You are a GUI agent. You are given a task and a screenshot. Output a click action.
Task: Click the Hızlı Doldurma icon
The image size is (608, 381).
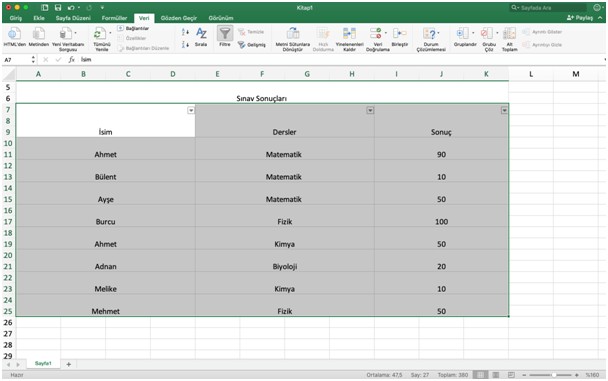[323, 34]
